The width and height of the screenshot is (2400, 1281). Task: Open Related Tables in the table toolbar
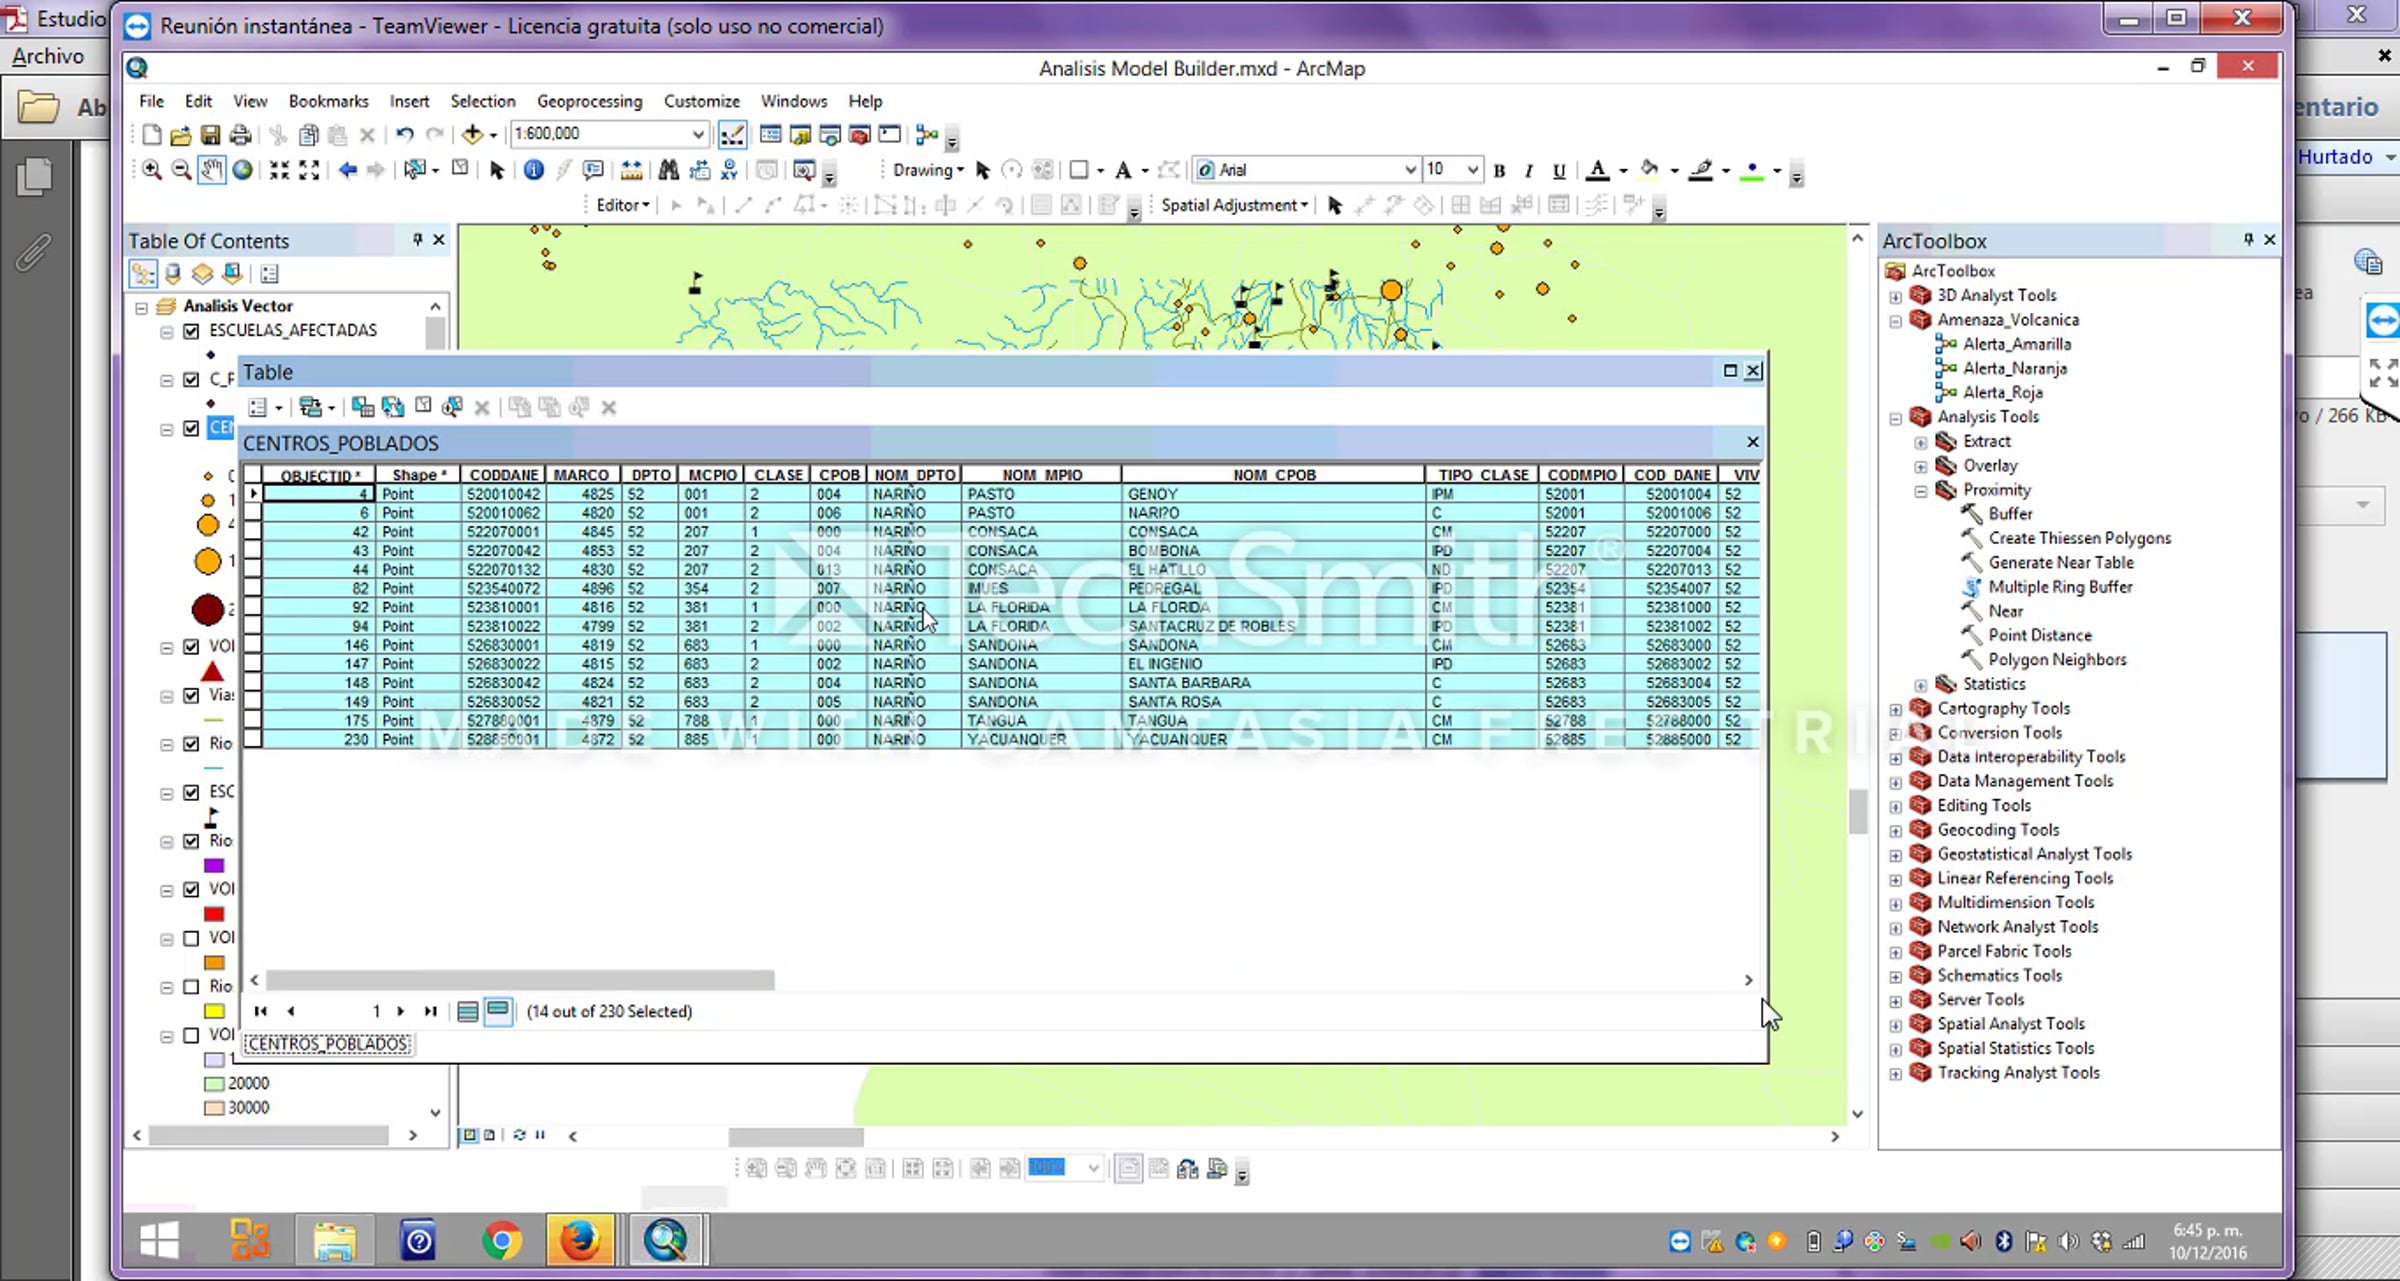316,407
